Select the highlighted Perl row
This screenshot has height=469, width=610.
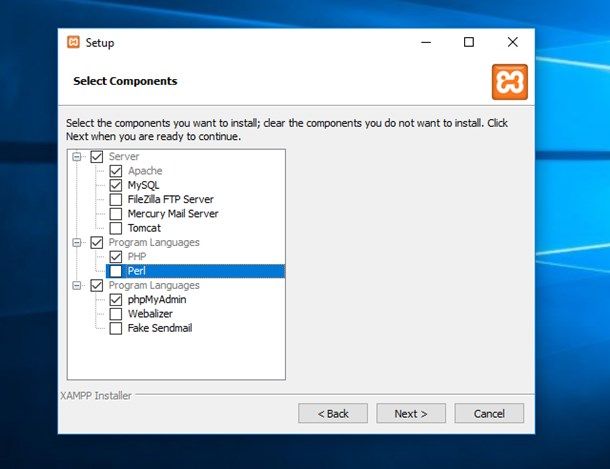pyautogui.click(x=195, y=271)
